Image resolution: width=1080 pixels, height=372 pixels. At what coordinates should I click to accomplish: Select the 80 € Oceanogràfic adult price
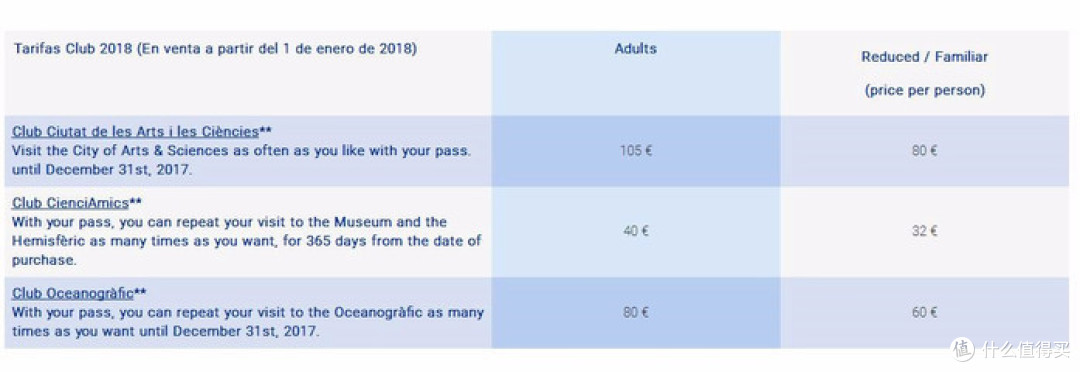pos(635,312)
